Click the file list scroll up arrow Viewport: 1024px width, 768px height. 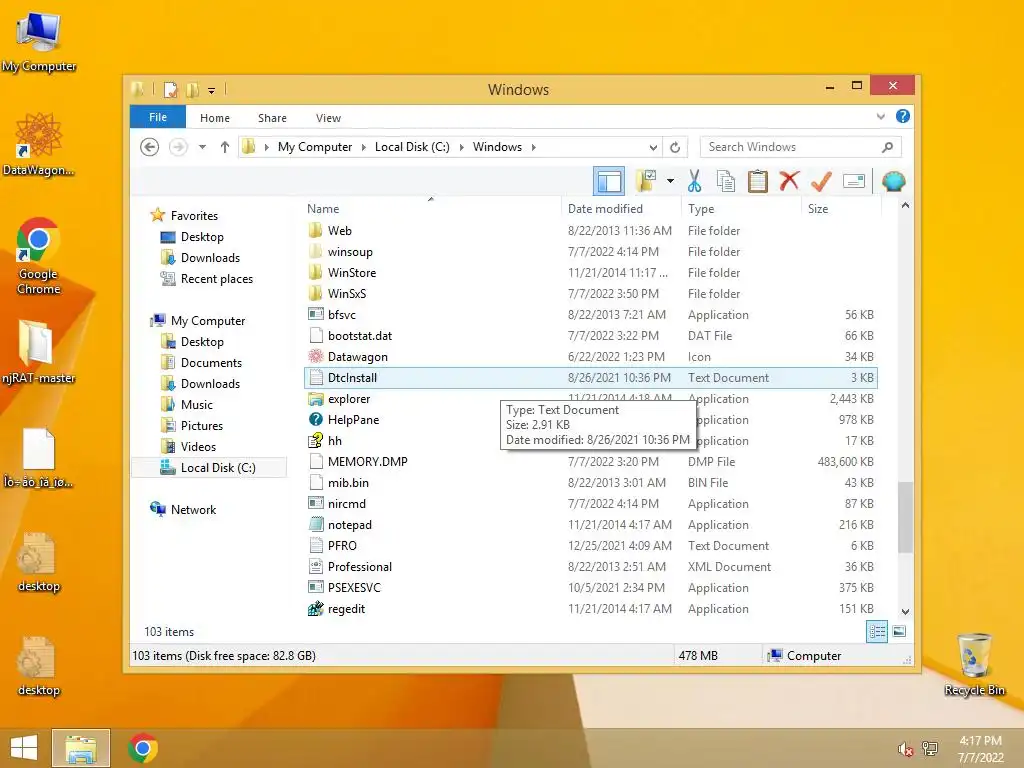(x=905, y=206)
